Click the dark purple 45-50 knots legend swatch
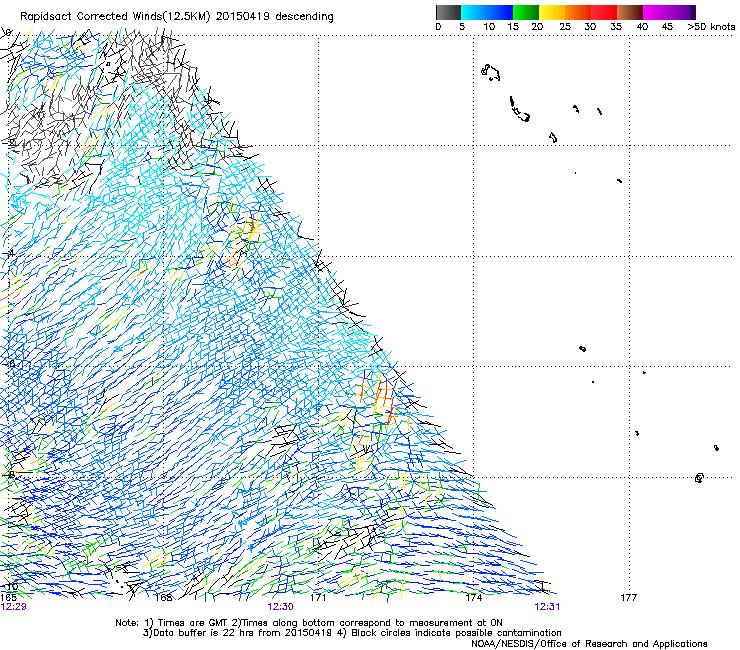 pos(682,12)
